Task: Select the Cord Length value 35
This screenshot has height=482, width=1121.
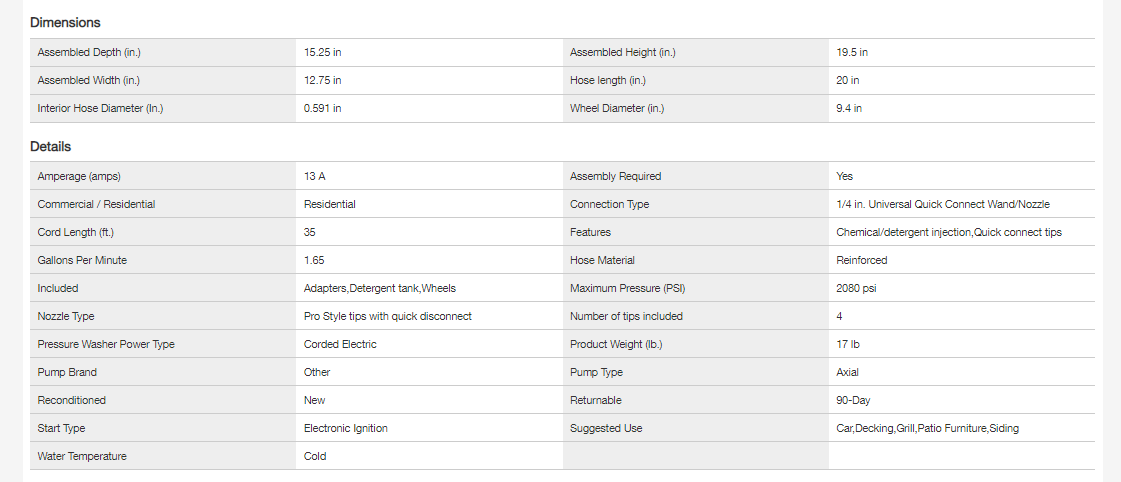Action: tap(310, 232)
